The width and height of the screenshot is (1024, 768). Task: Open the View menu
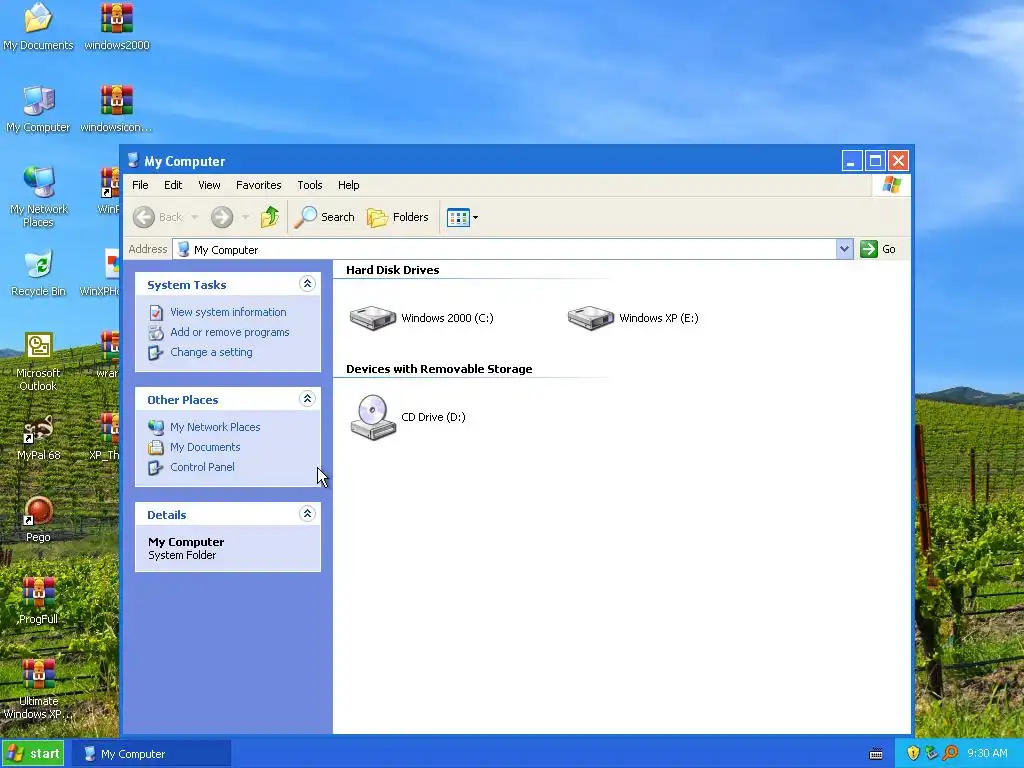(209, 185)
